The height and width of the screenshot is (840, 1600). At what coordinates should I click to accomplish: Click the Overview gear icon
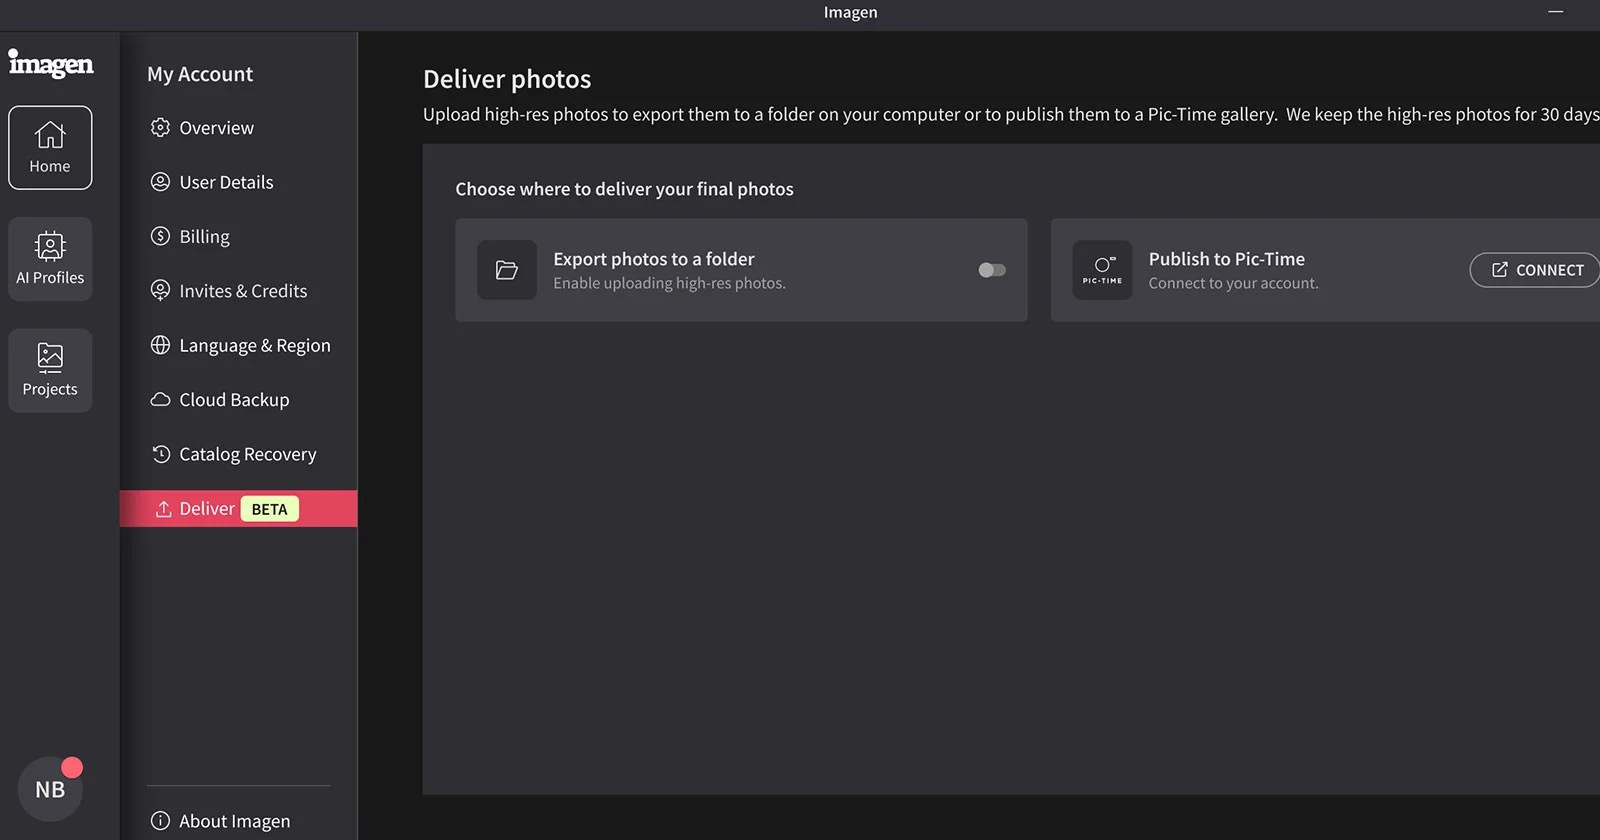pos(160,128)
